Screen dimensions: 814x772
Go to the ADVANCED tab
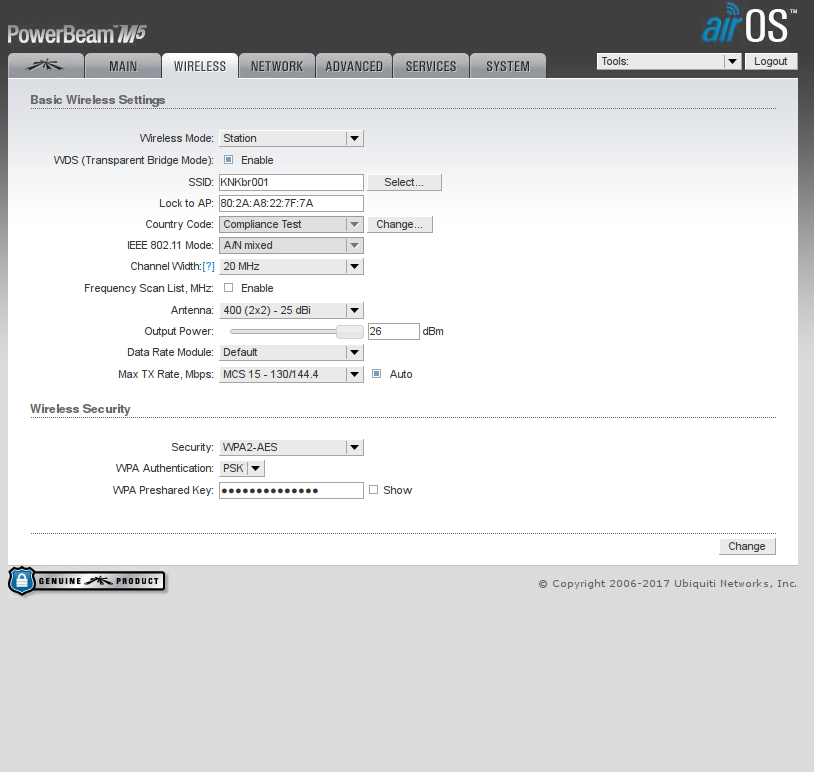[354, 66]
